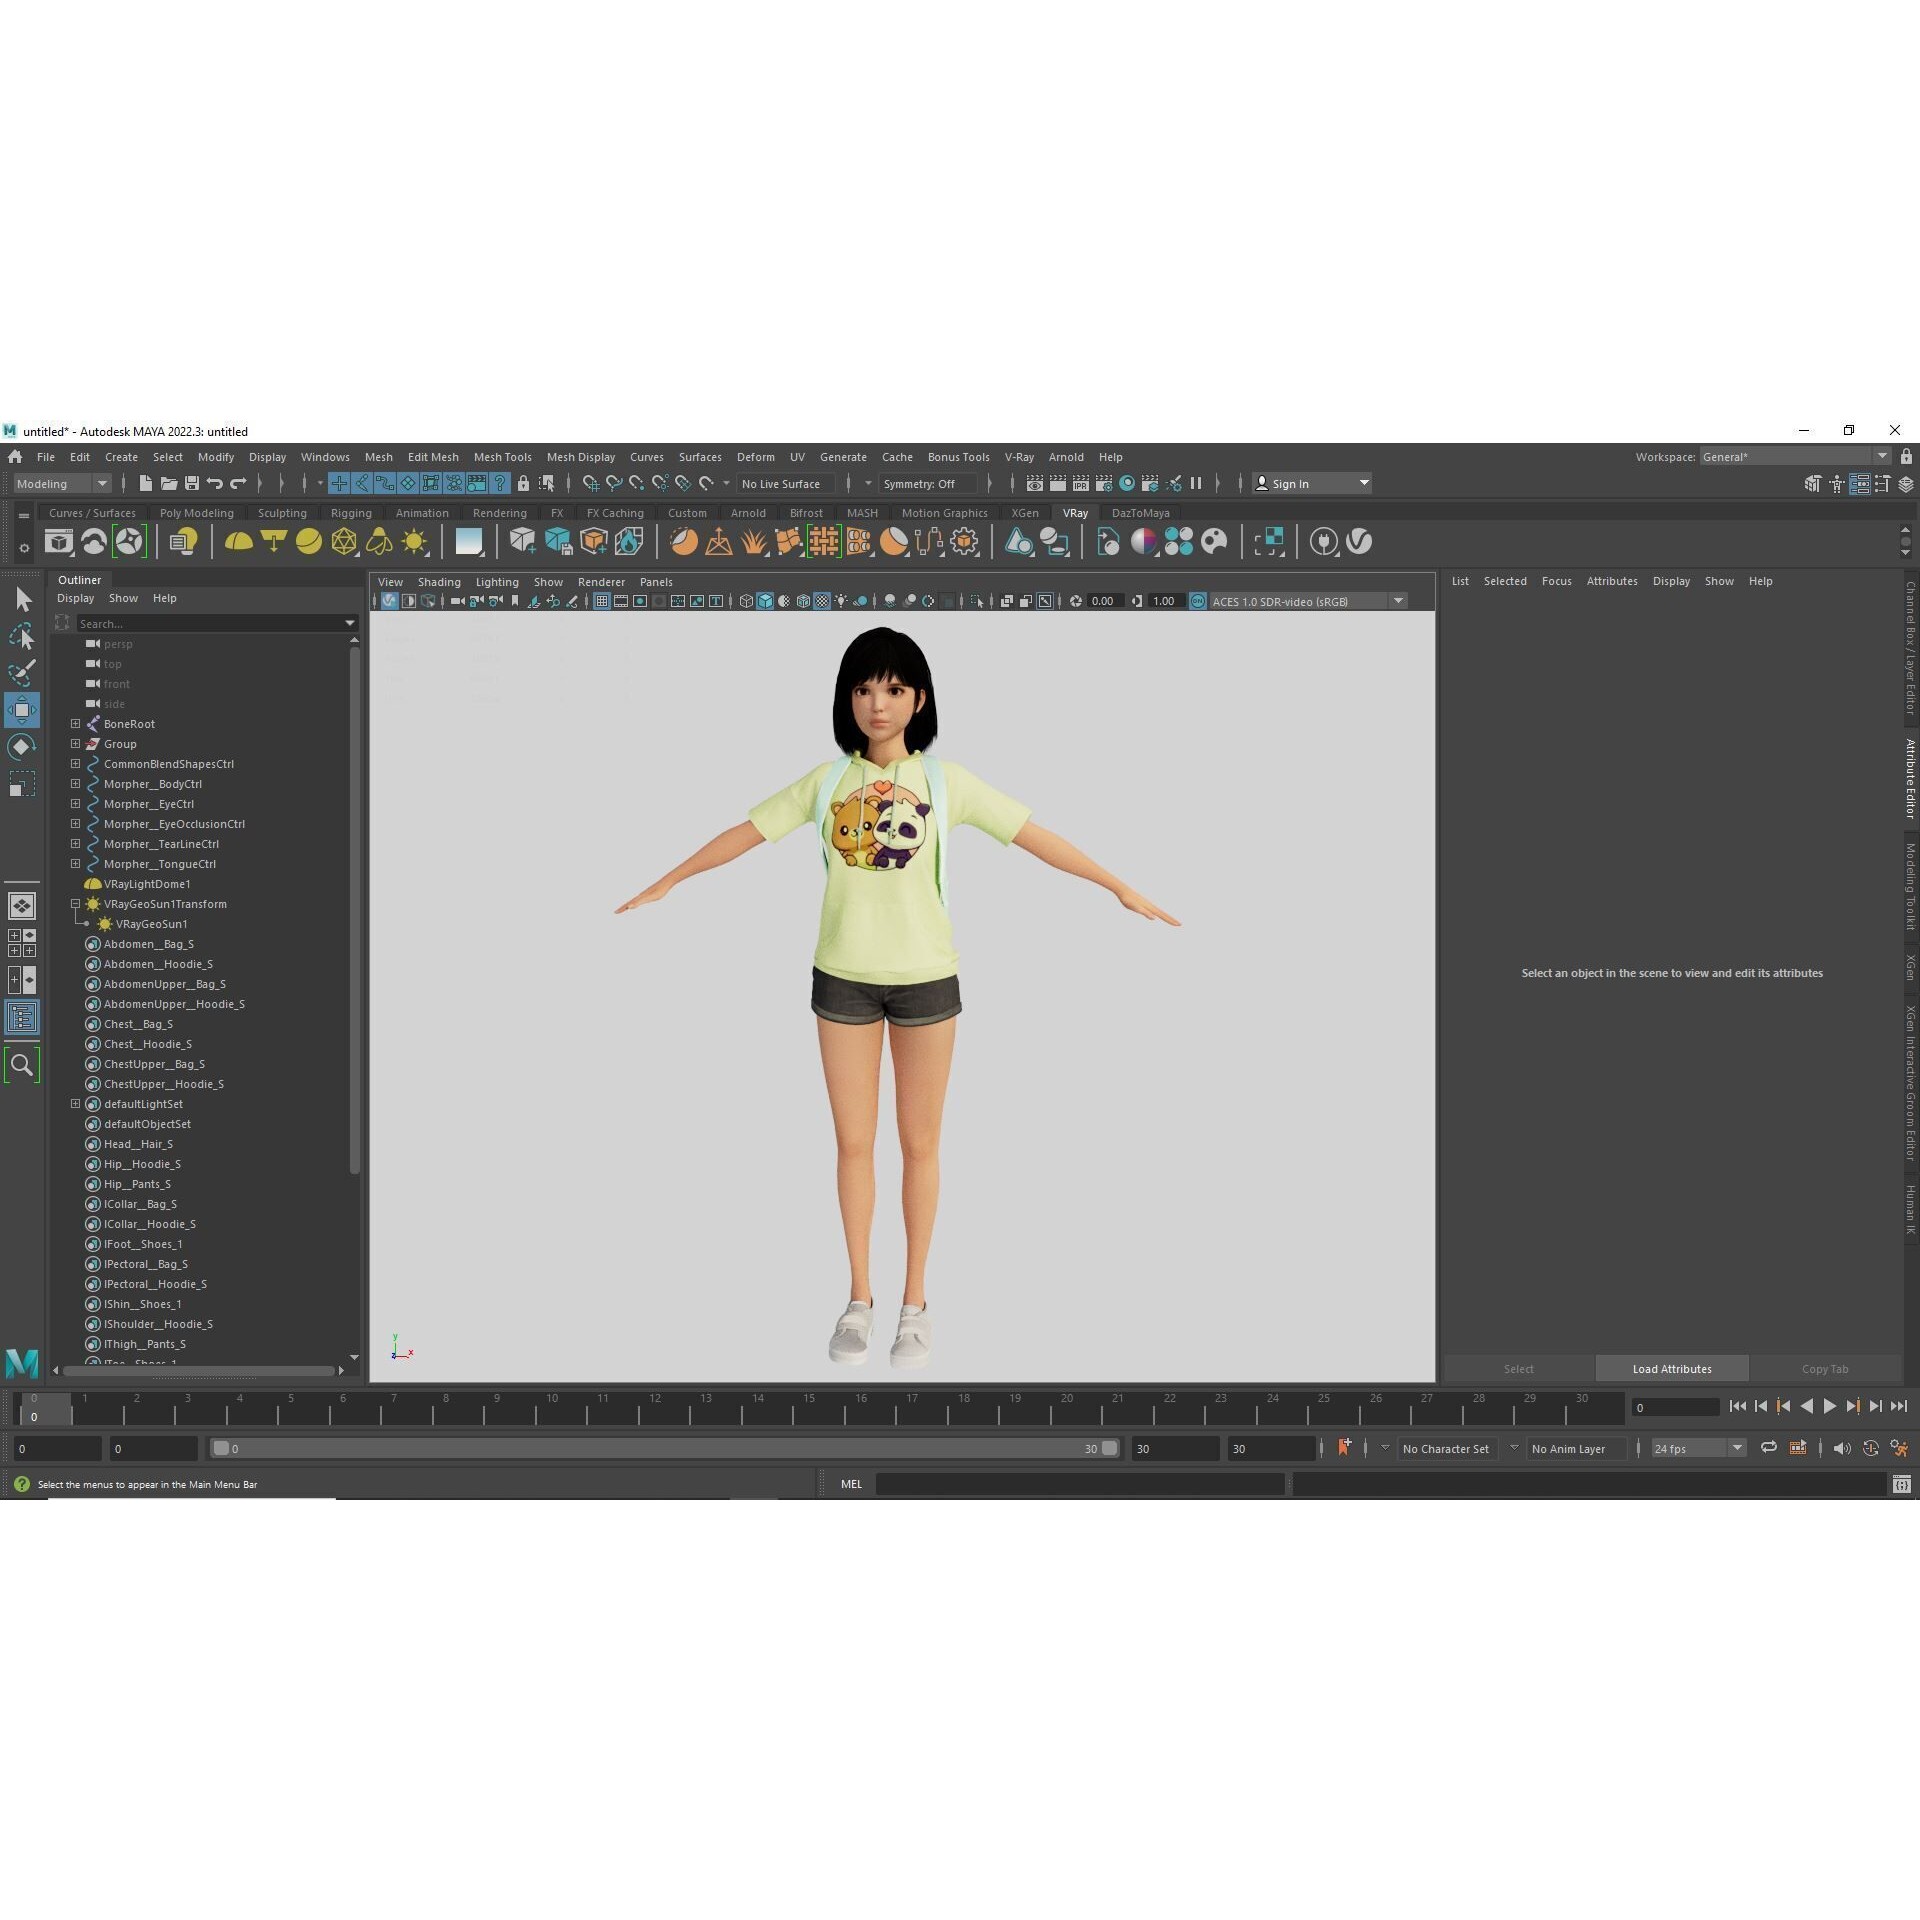Screen dimensions: 1920x1920
Task: Pick the Paint Selection tool
Action: (22, 673)
